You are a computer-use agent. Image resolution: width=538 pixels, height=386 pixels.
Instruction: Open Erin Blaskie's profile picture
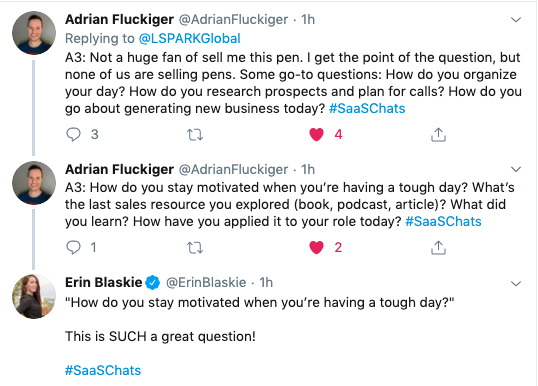(34, 296)
